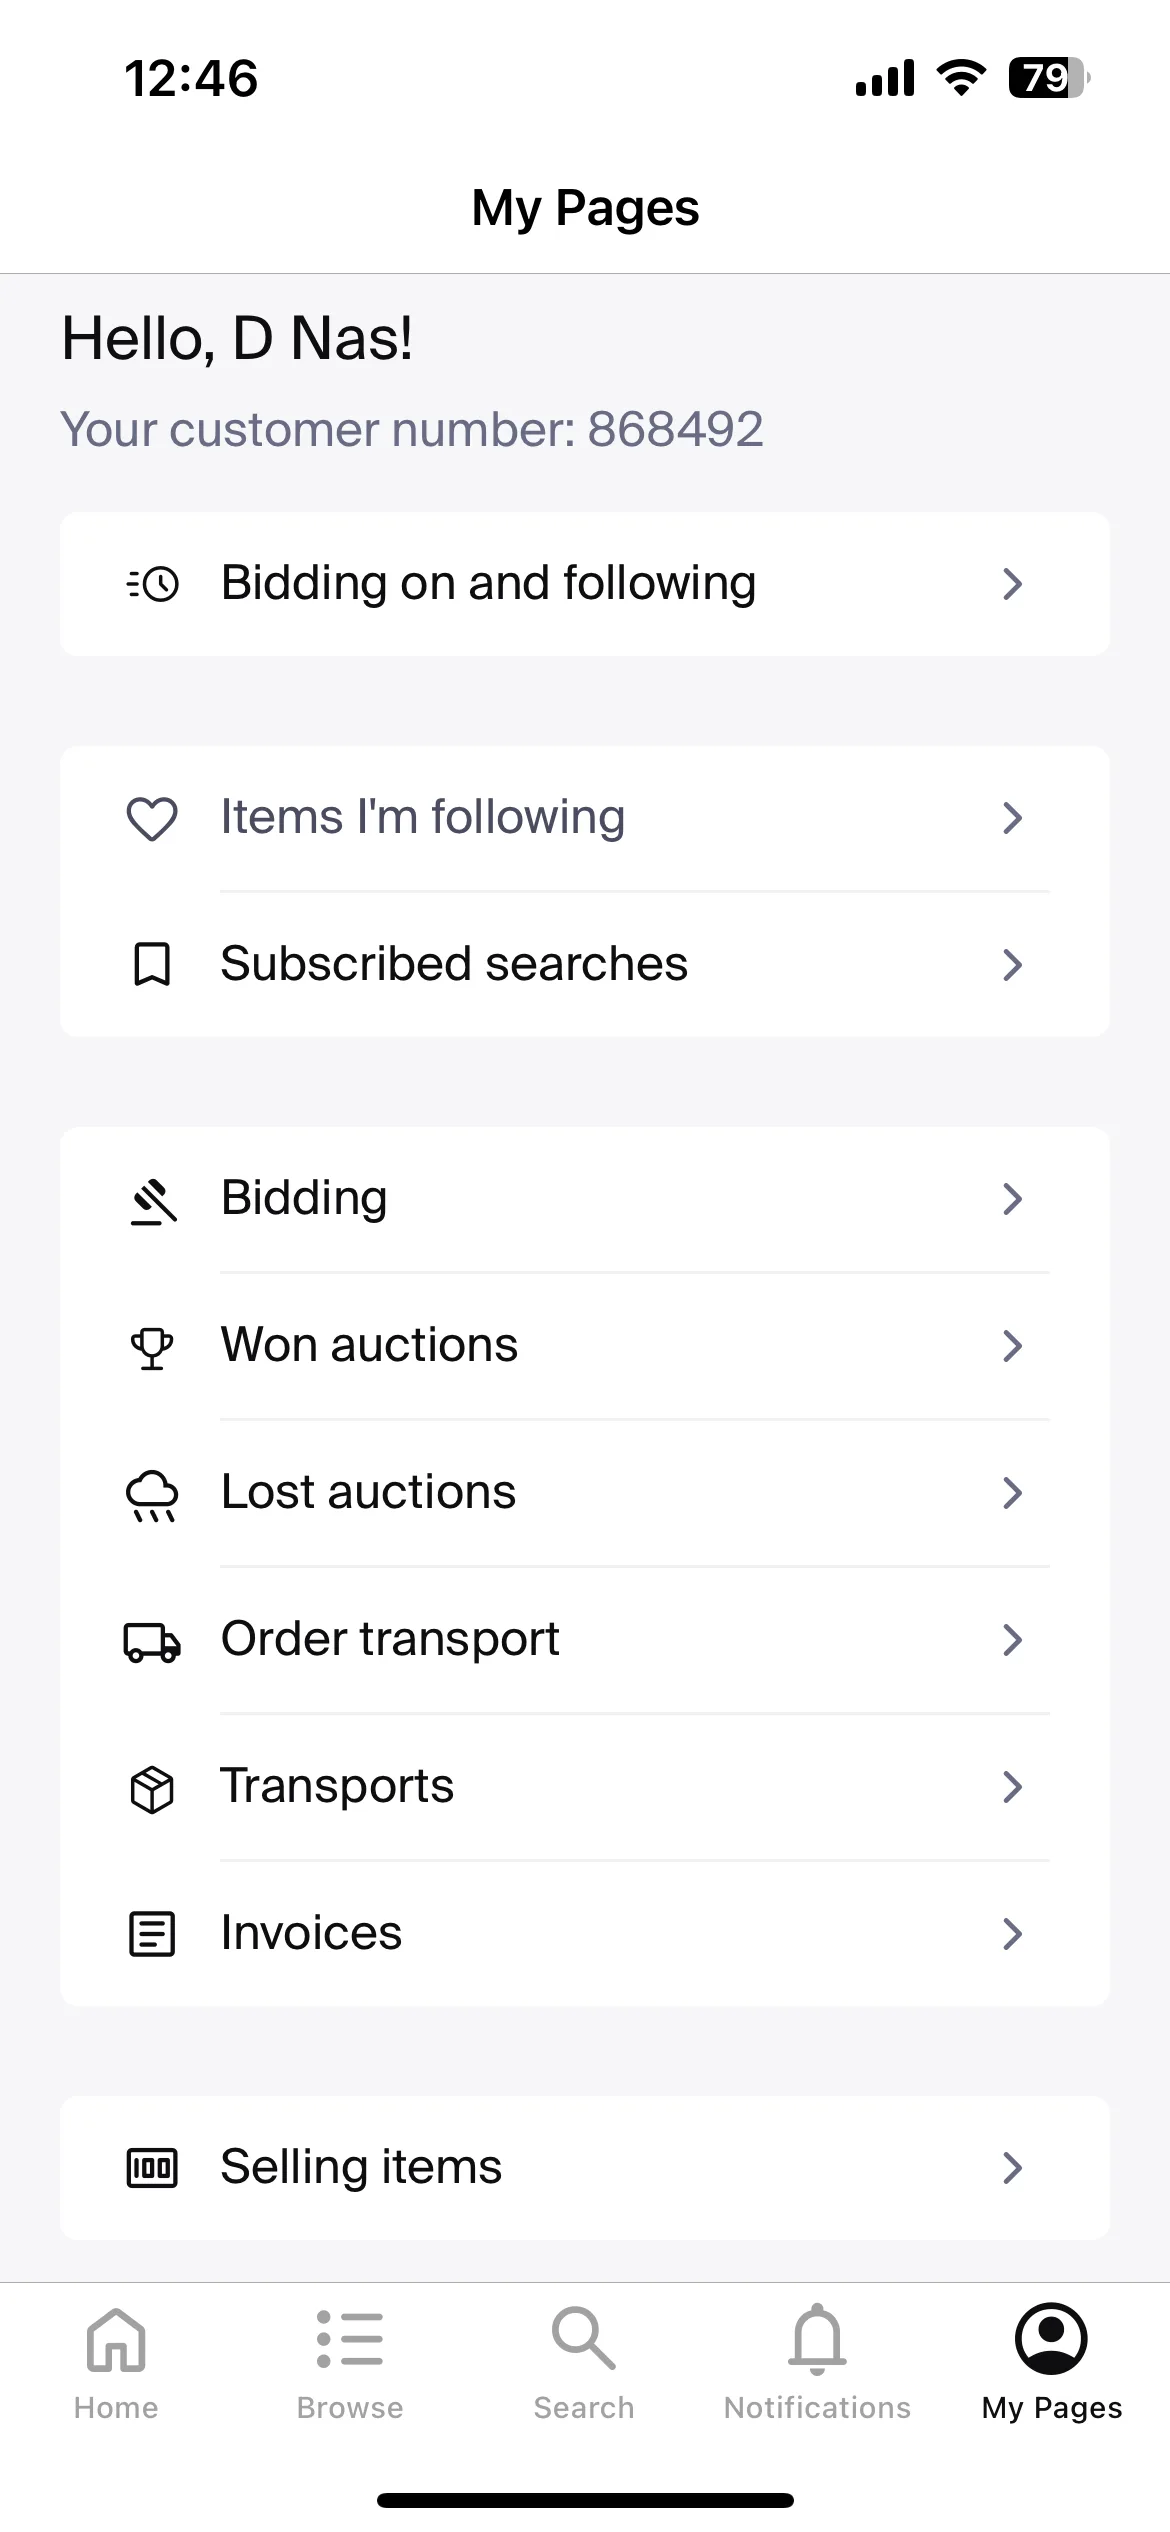The height and width of the screenshot is (2532, 1170).
Task: Tap the clock list icon for Bidding on and following
Action: pyautogui.click(x=152, y=584)
